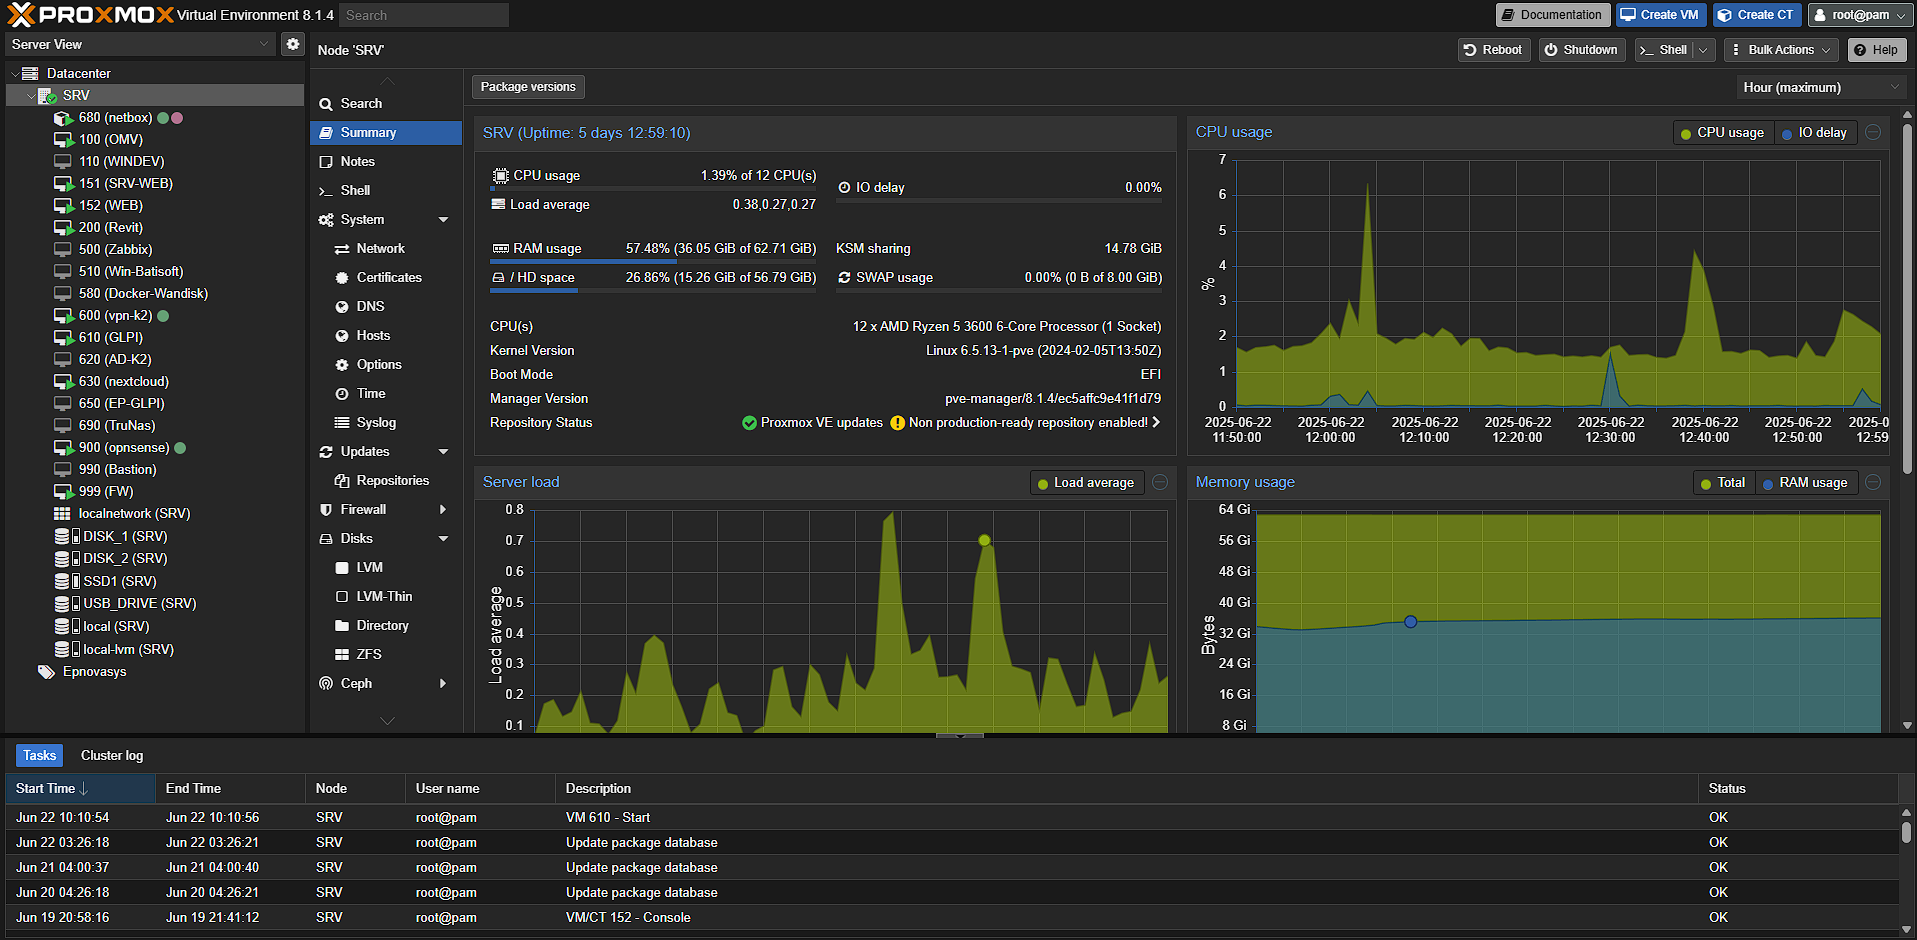
Task: Click undo zoom button on Server load chart
Action: [x=1160, y=482]
